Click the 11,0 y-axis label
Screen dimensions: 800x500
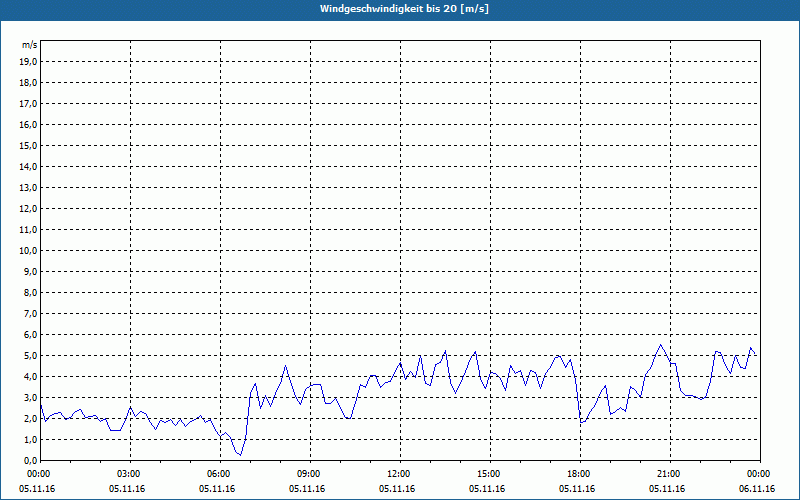28,230
